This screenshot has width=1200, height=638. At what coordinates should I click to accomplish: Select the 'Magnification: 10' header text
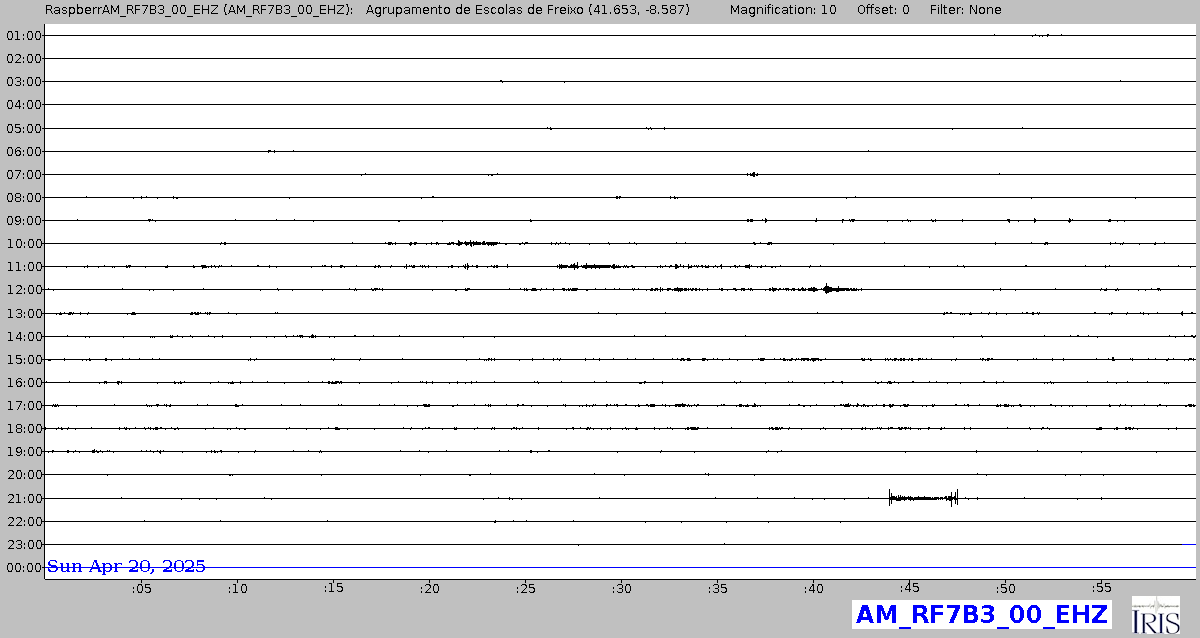[783, 9]
